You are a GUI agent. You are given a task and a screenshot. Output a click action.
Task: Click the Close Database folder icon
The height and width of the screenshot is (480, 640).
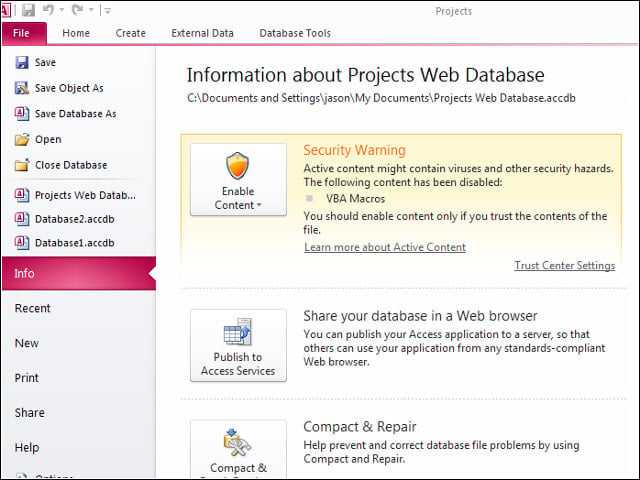(22, 165)
